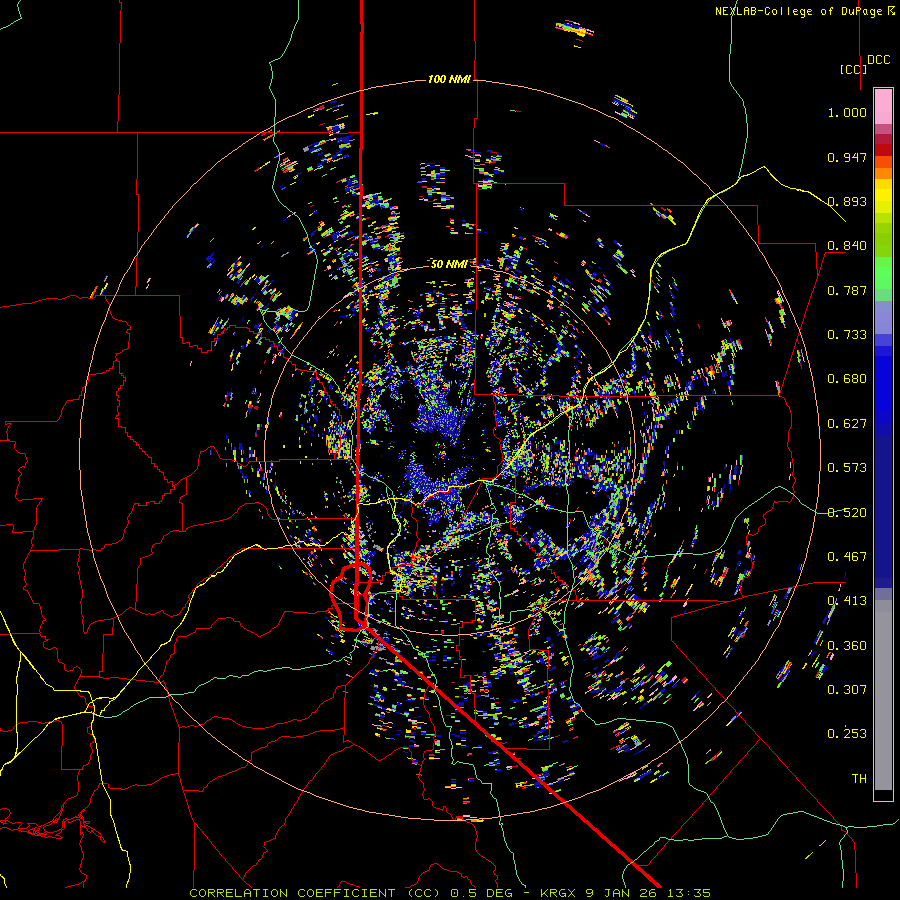Click the TH threshold label
This screenshot has width=900, height=900.
tap(859, 779)
